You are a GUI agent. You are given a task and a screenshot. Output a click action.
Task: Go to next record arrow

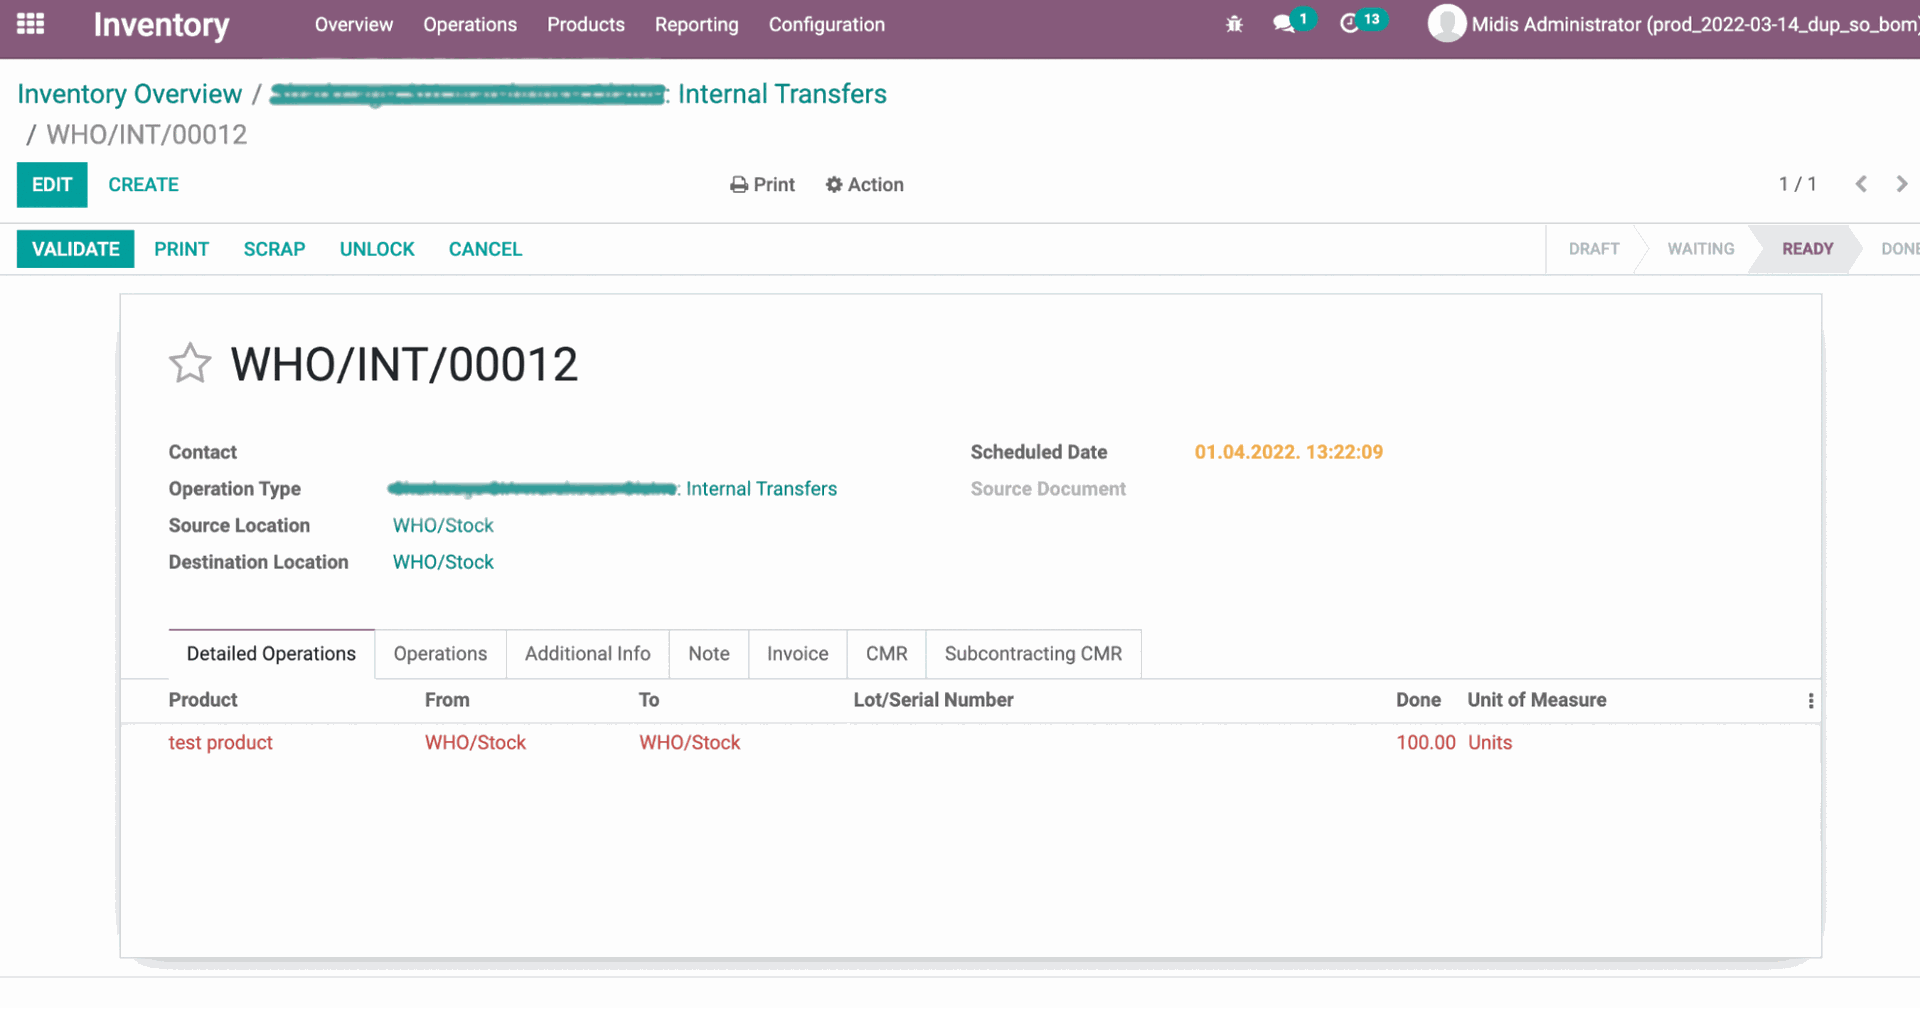[1901, 184]
